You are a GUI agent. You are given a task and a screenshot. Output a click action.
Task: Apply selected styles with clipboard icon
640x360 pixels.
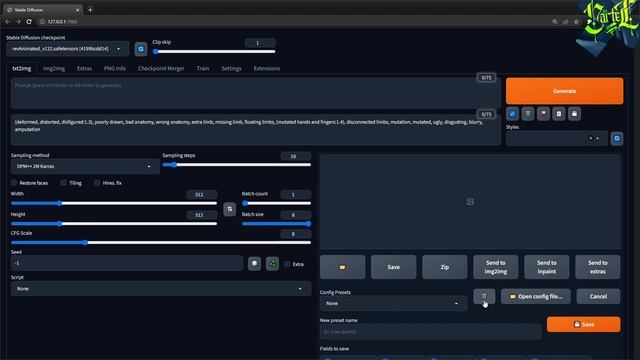pyautogui.click(x=559, y=114)
